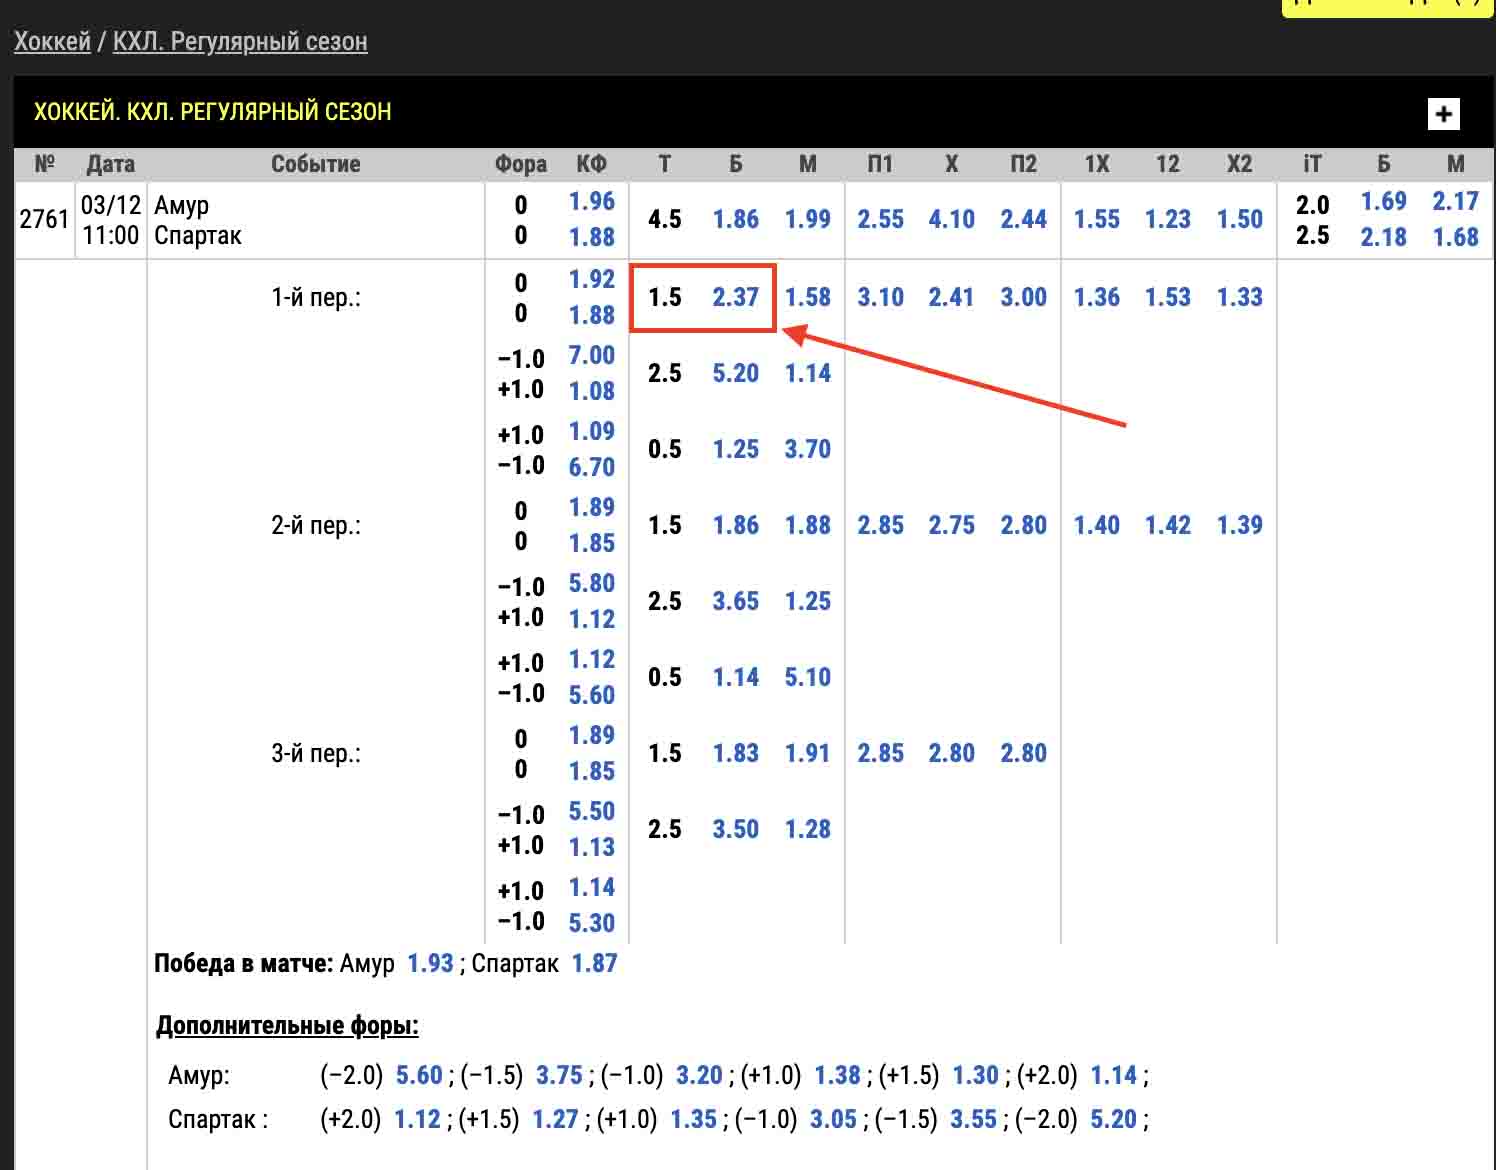The height and width of the screenshot is (1170, 1496).
Task: Select 1st period draw odds 2.41
Action: pos(952,297)
